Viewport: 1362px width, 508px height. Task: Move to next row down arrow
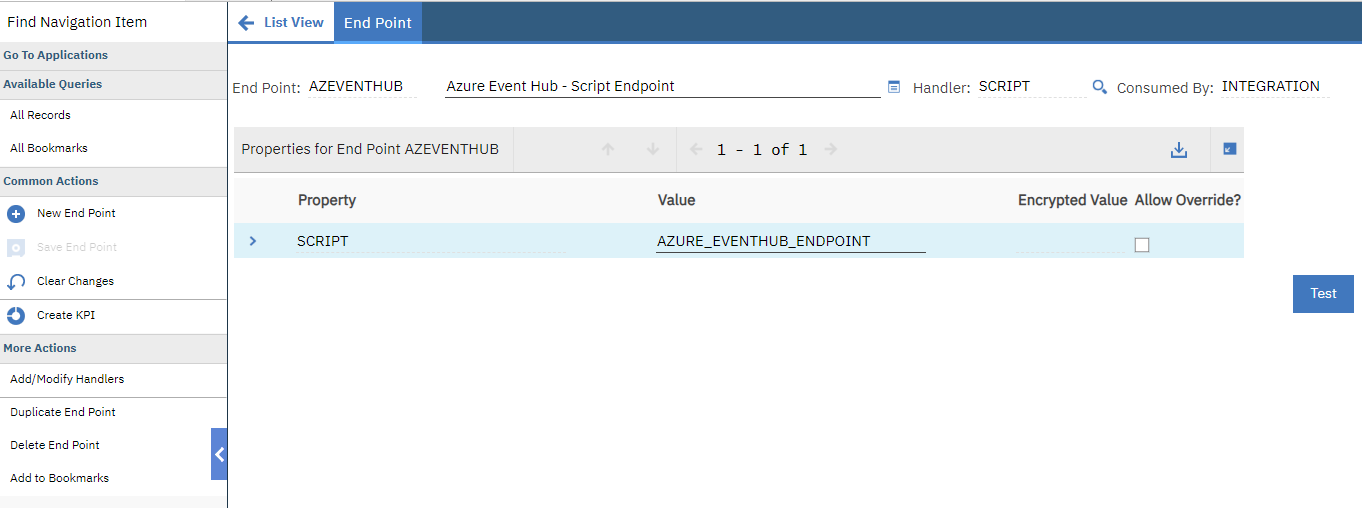click(653, 149)
